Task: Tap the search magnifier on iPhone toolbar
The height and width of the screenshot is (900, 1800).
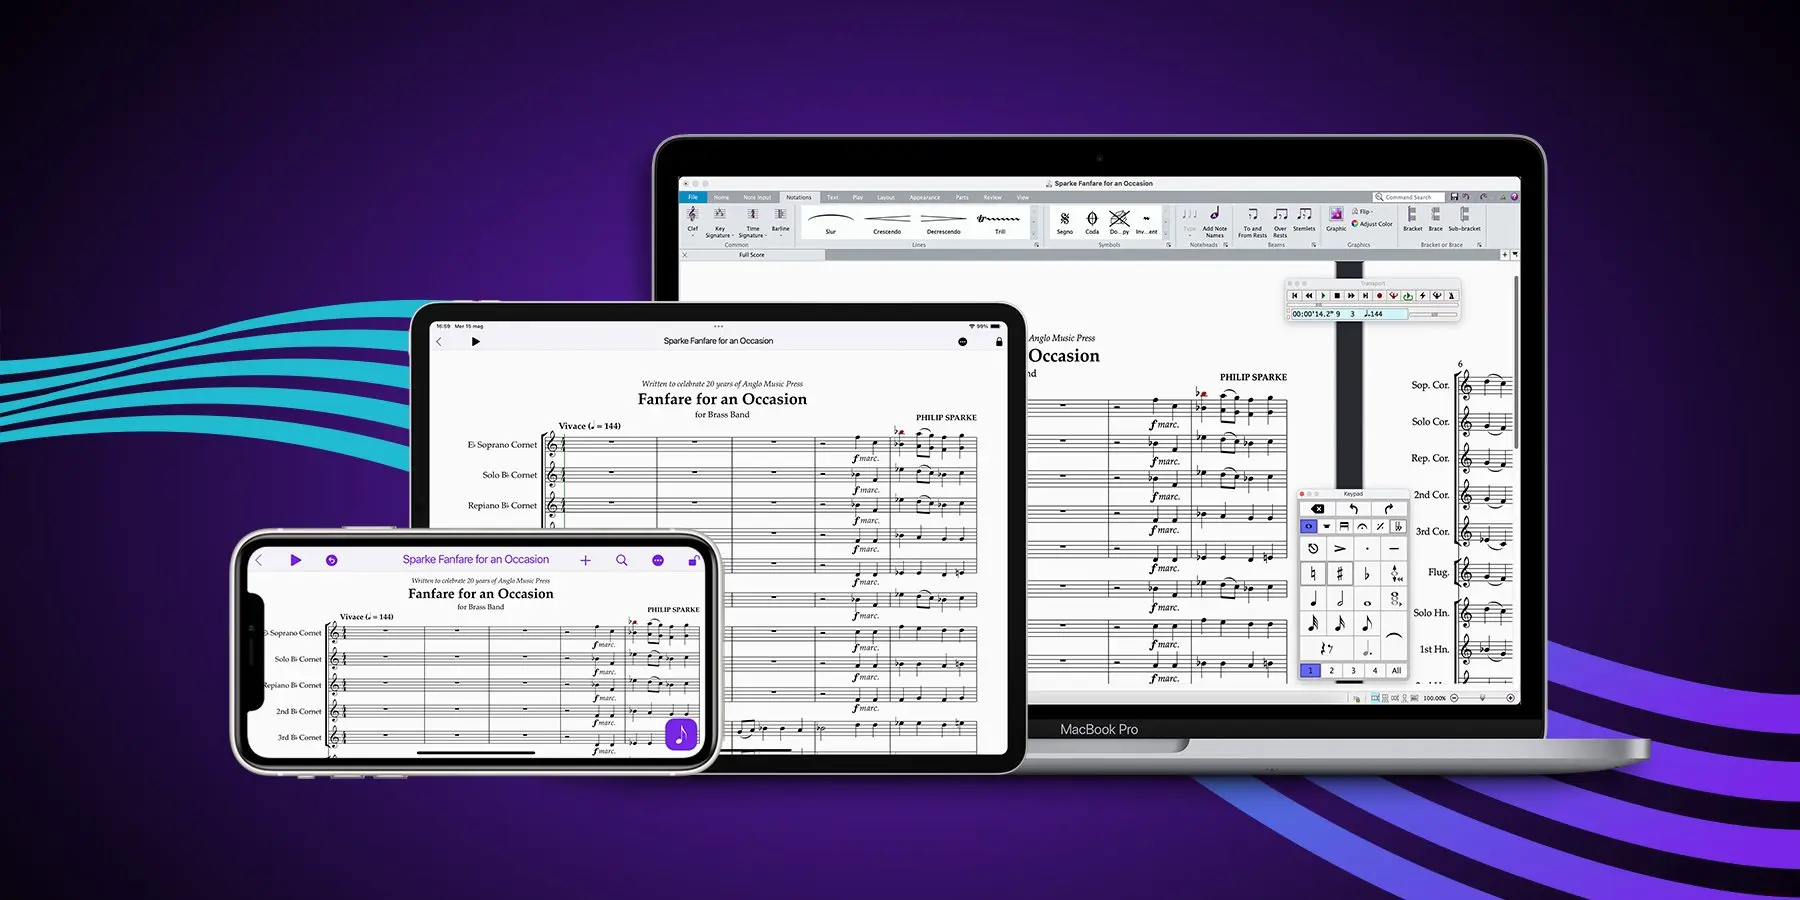Action: (x=621, y=560)
